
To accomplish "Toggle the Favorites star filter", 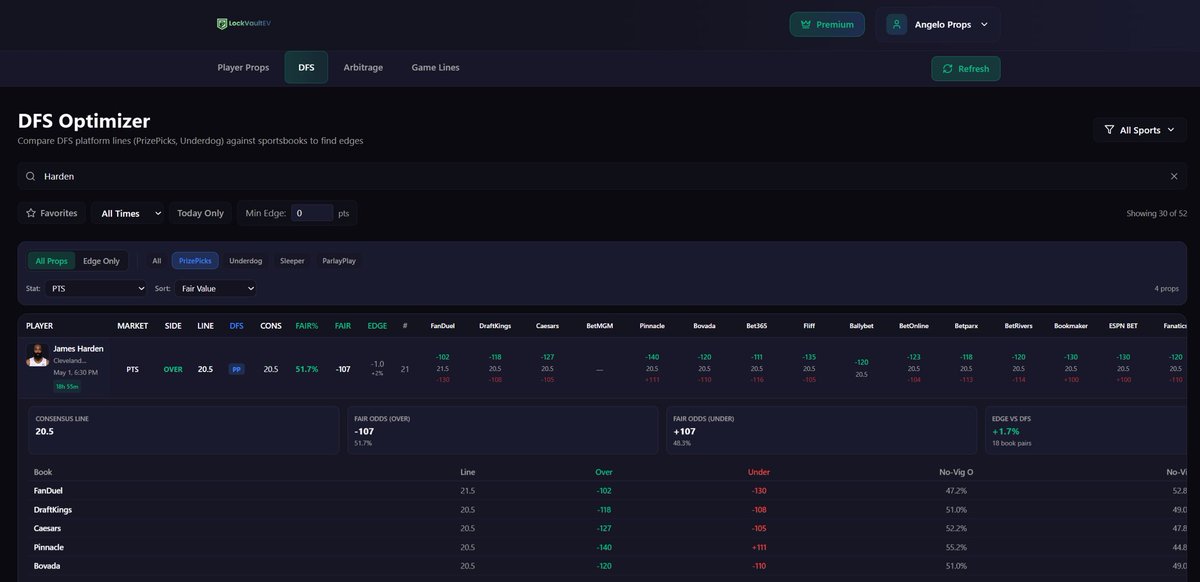I will click(x=52, y=213).
